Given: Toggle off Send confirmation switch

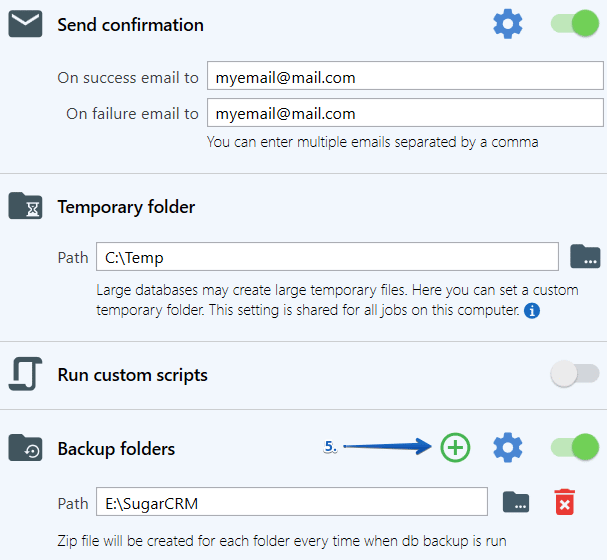Looking at the screenshot, I should point(575,24).
